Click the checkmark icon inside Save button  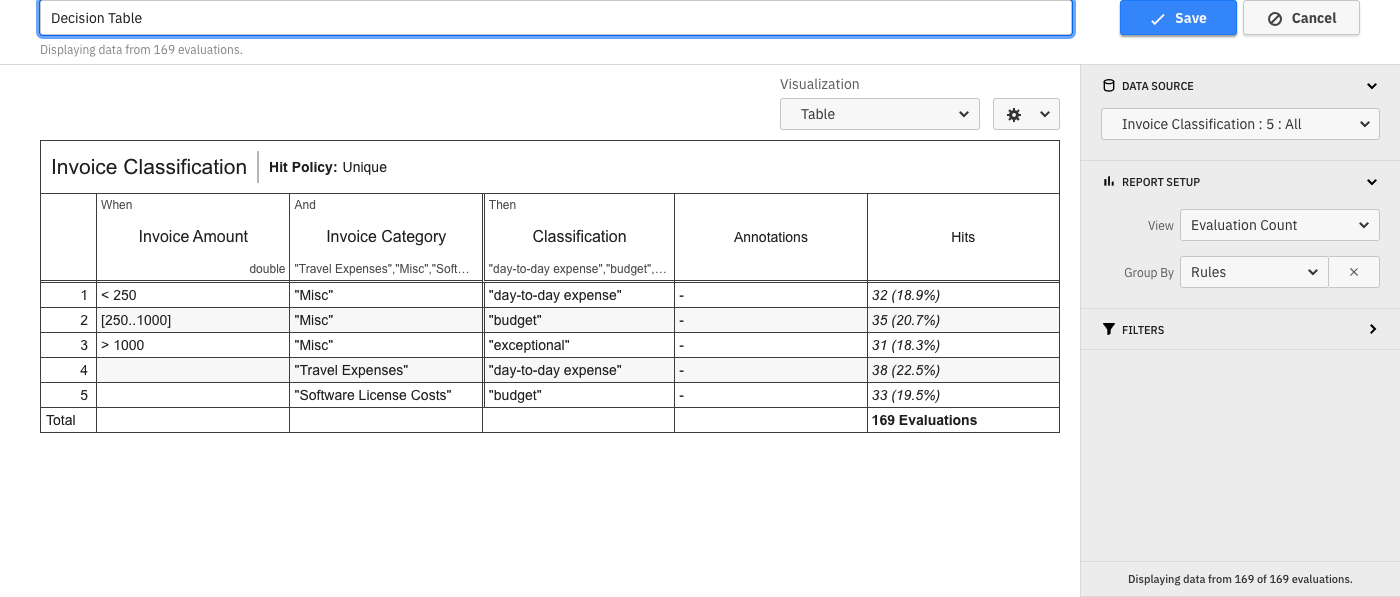(1157, 18)
